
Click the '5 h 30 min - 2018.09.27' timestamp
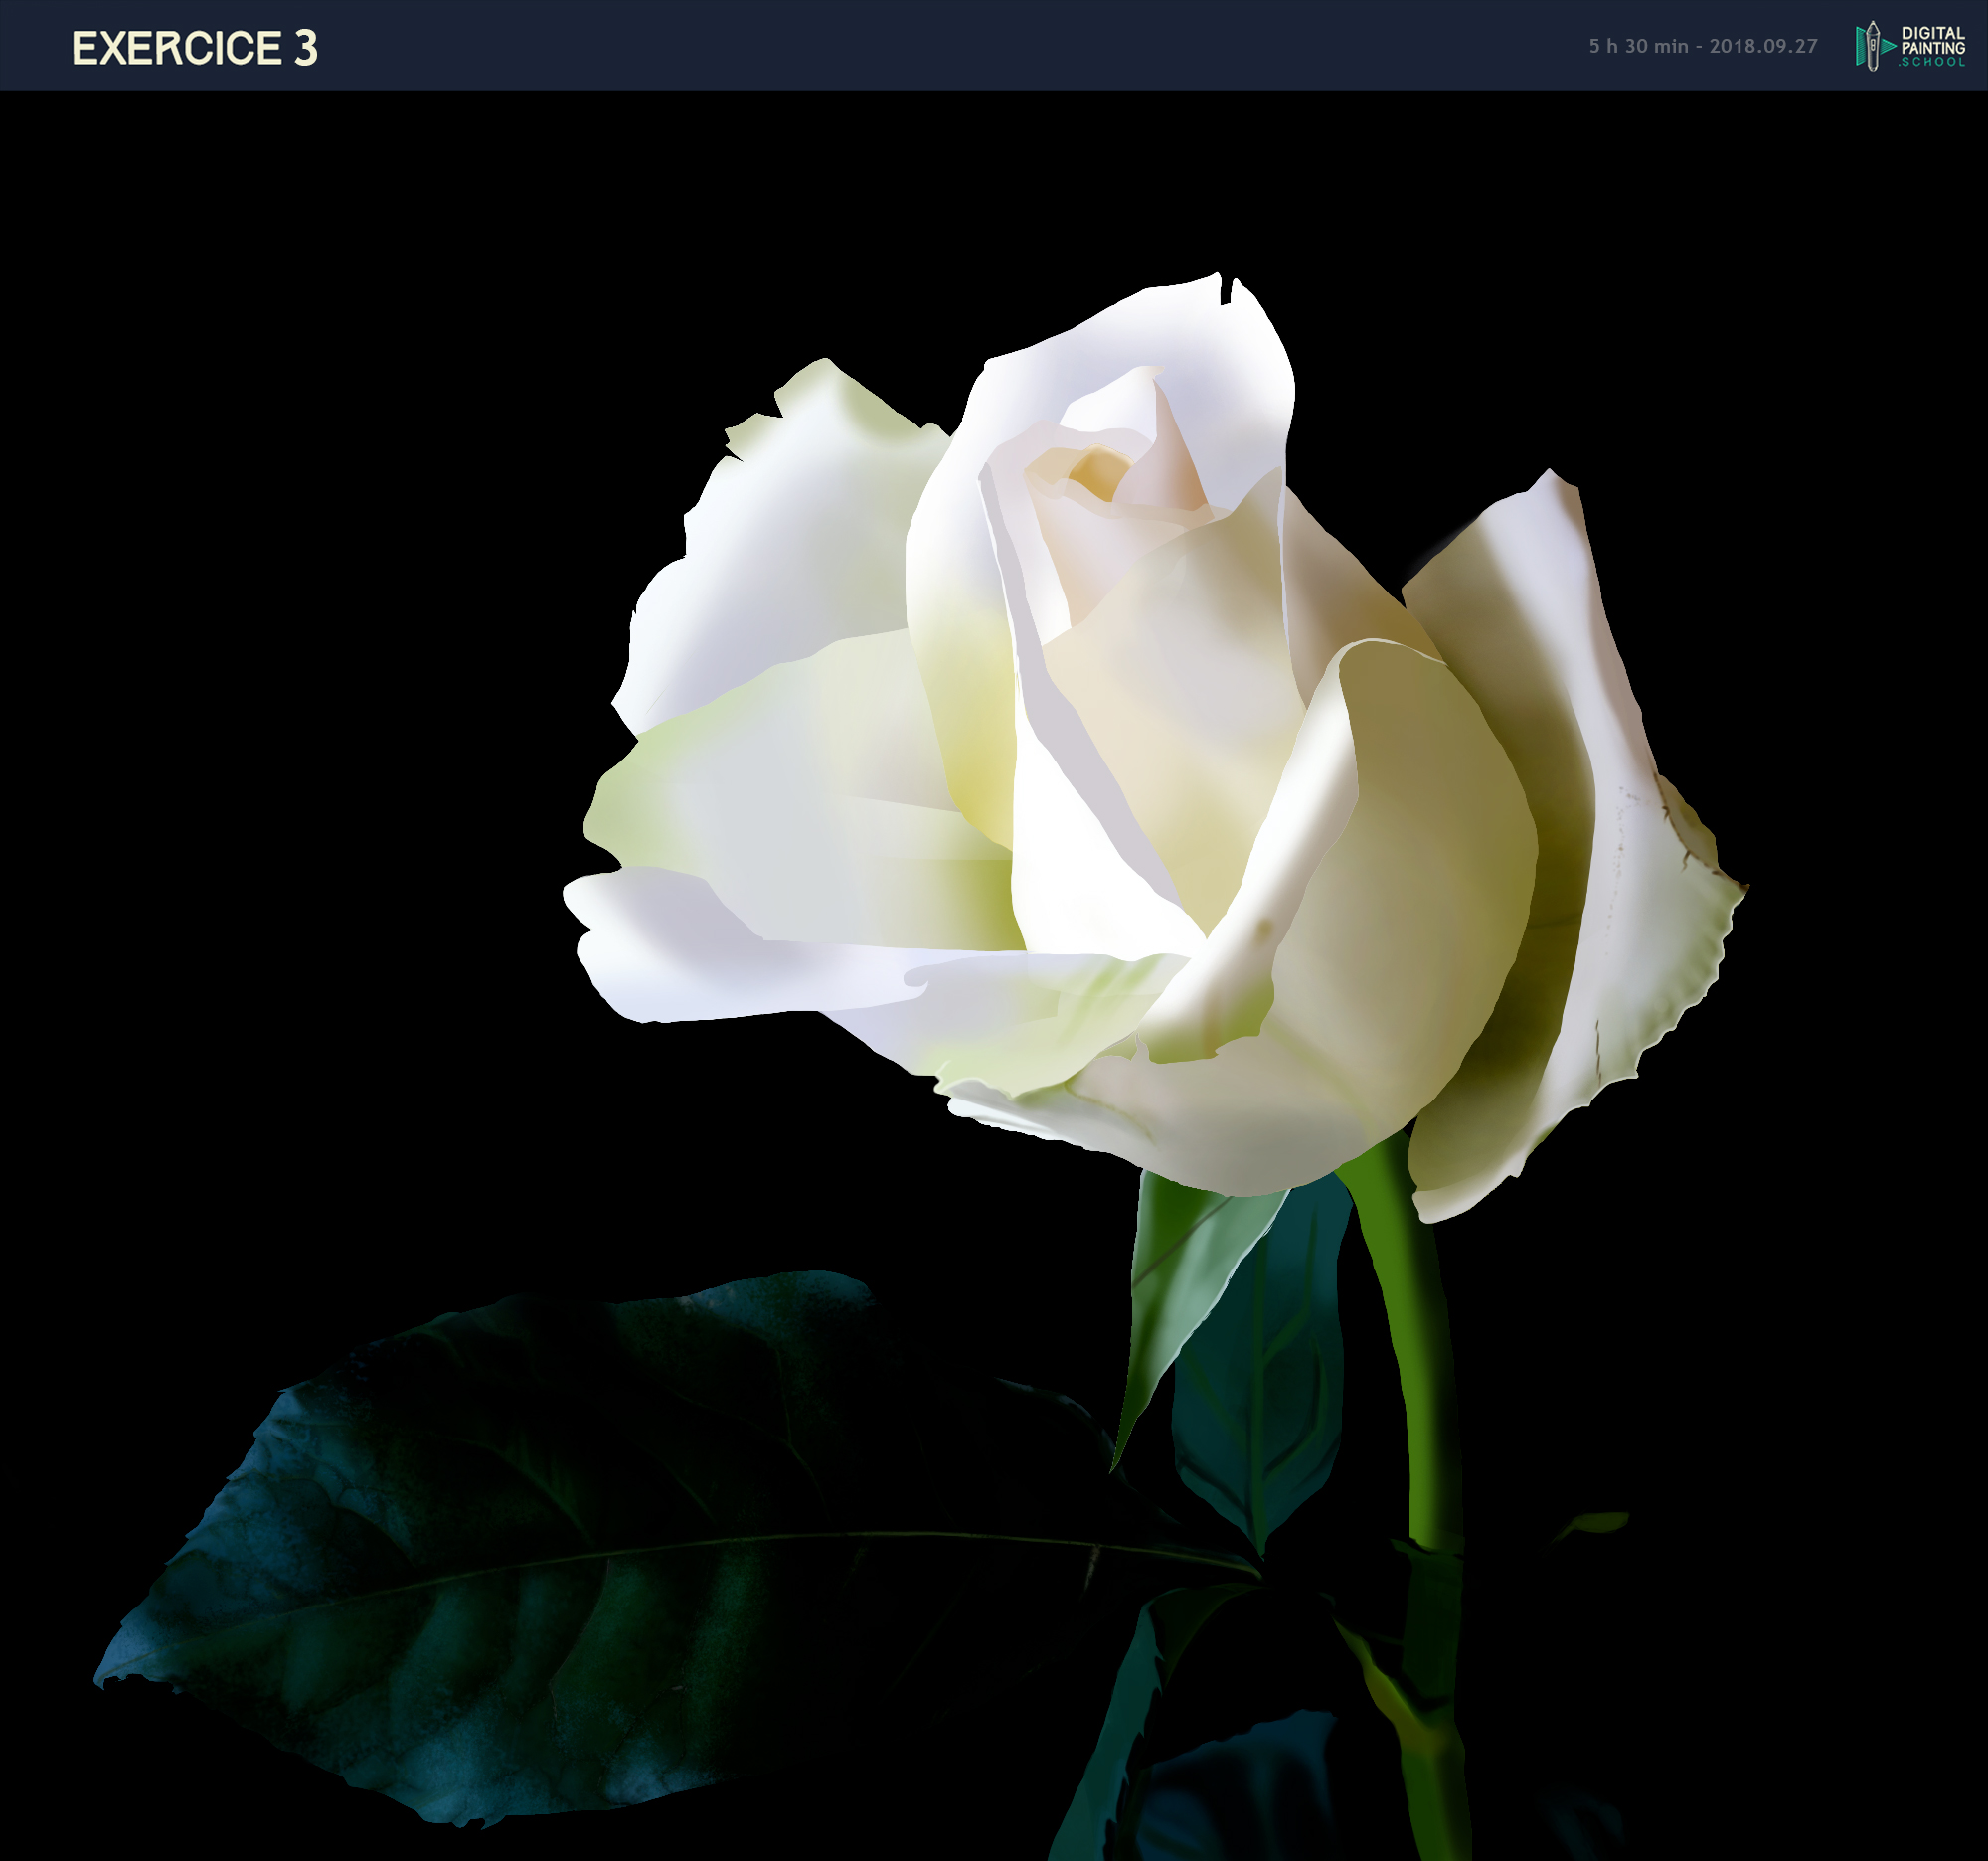[1702, 46]
